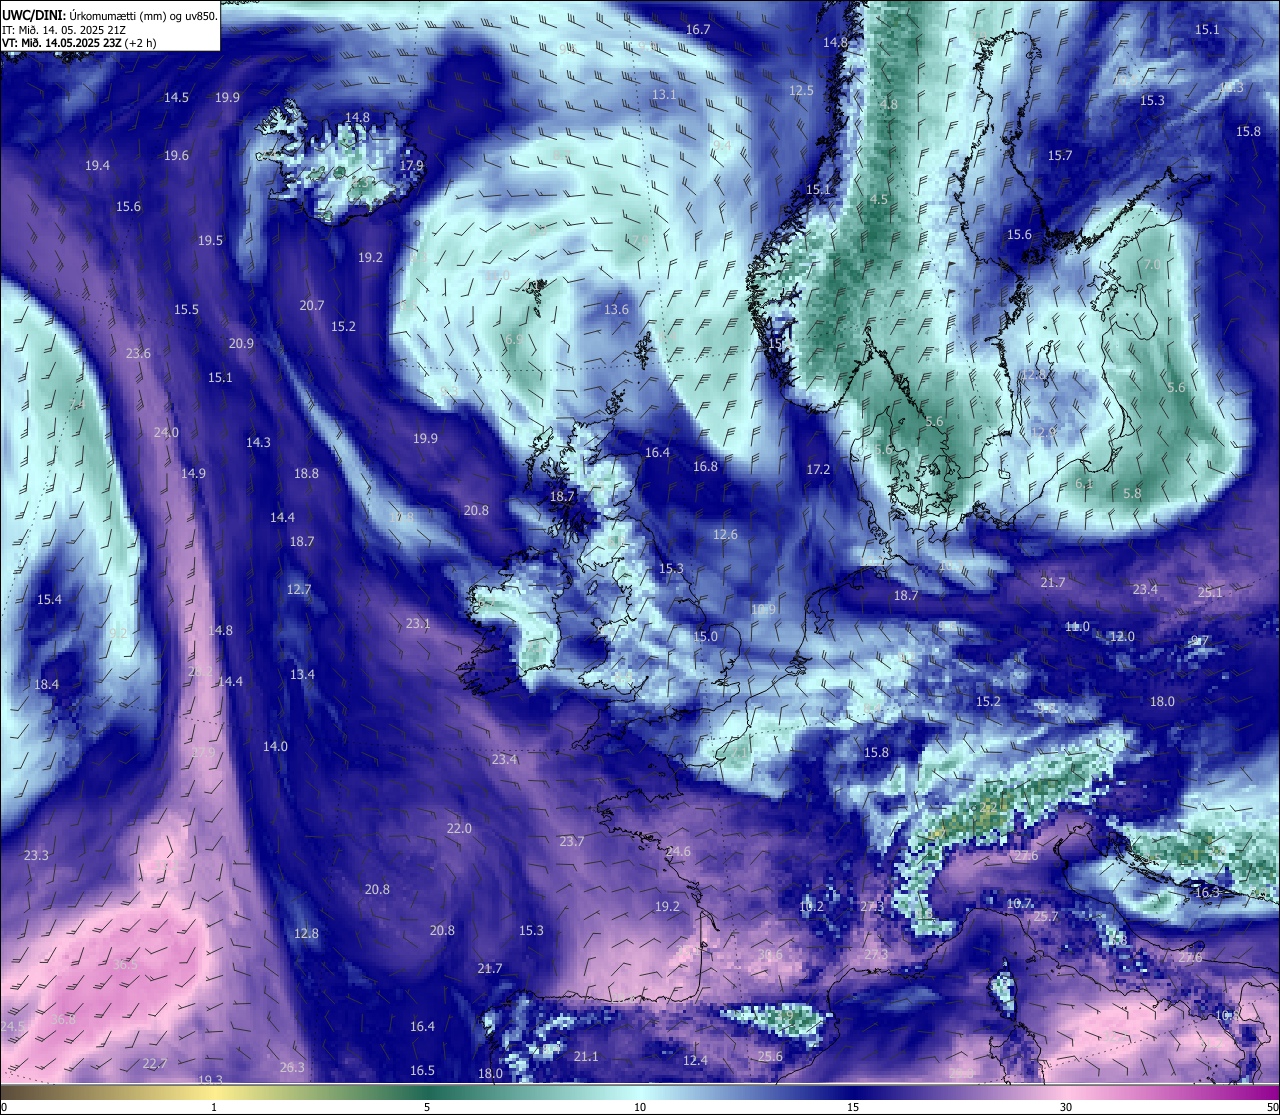1280x1115 pixels.
Task: Click the 14.5 value label
Action: (x=177, y=97)
